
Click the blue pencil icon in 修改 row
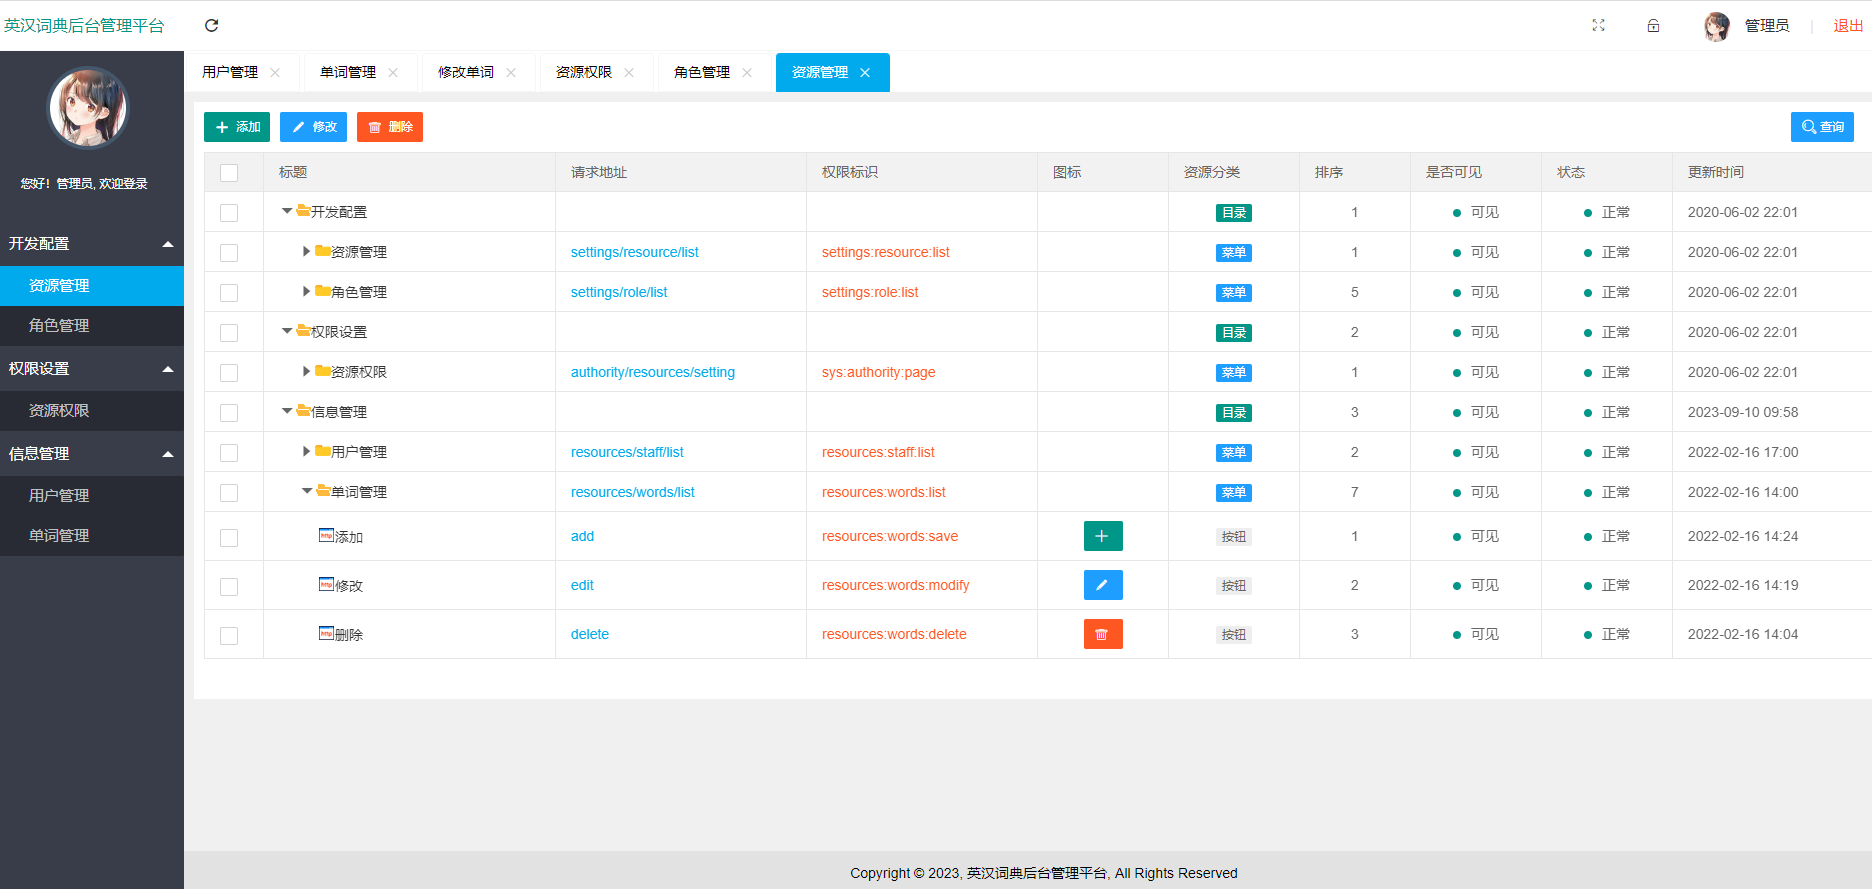pyautogui.click(x=1103, y=585)
